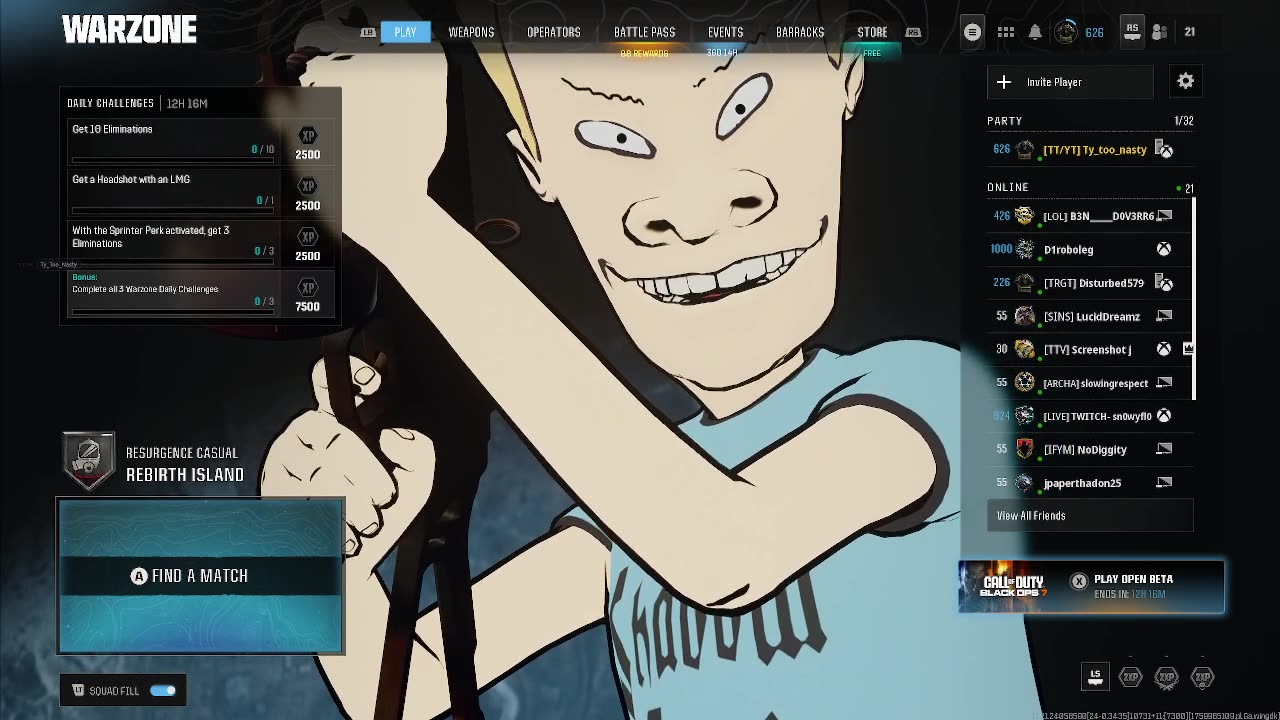
Task: Click the Resurgence Casual gas mask emblem
Action: (89, 460)
